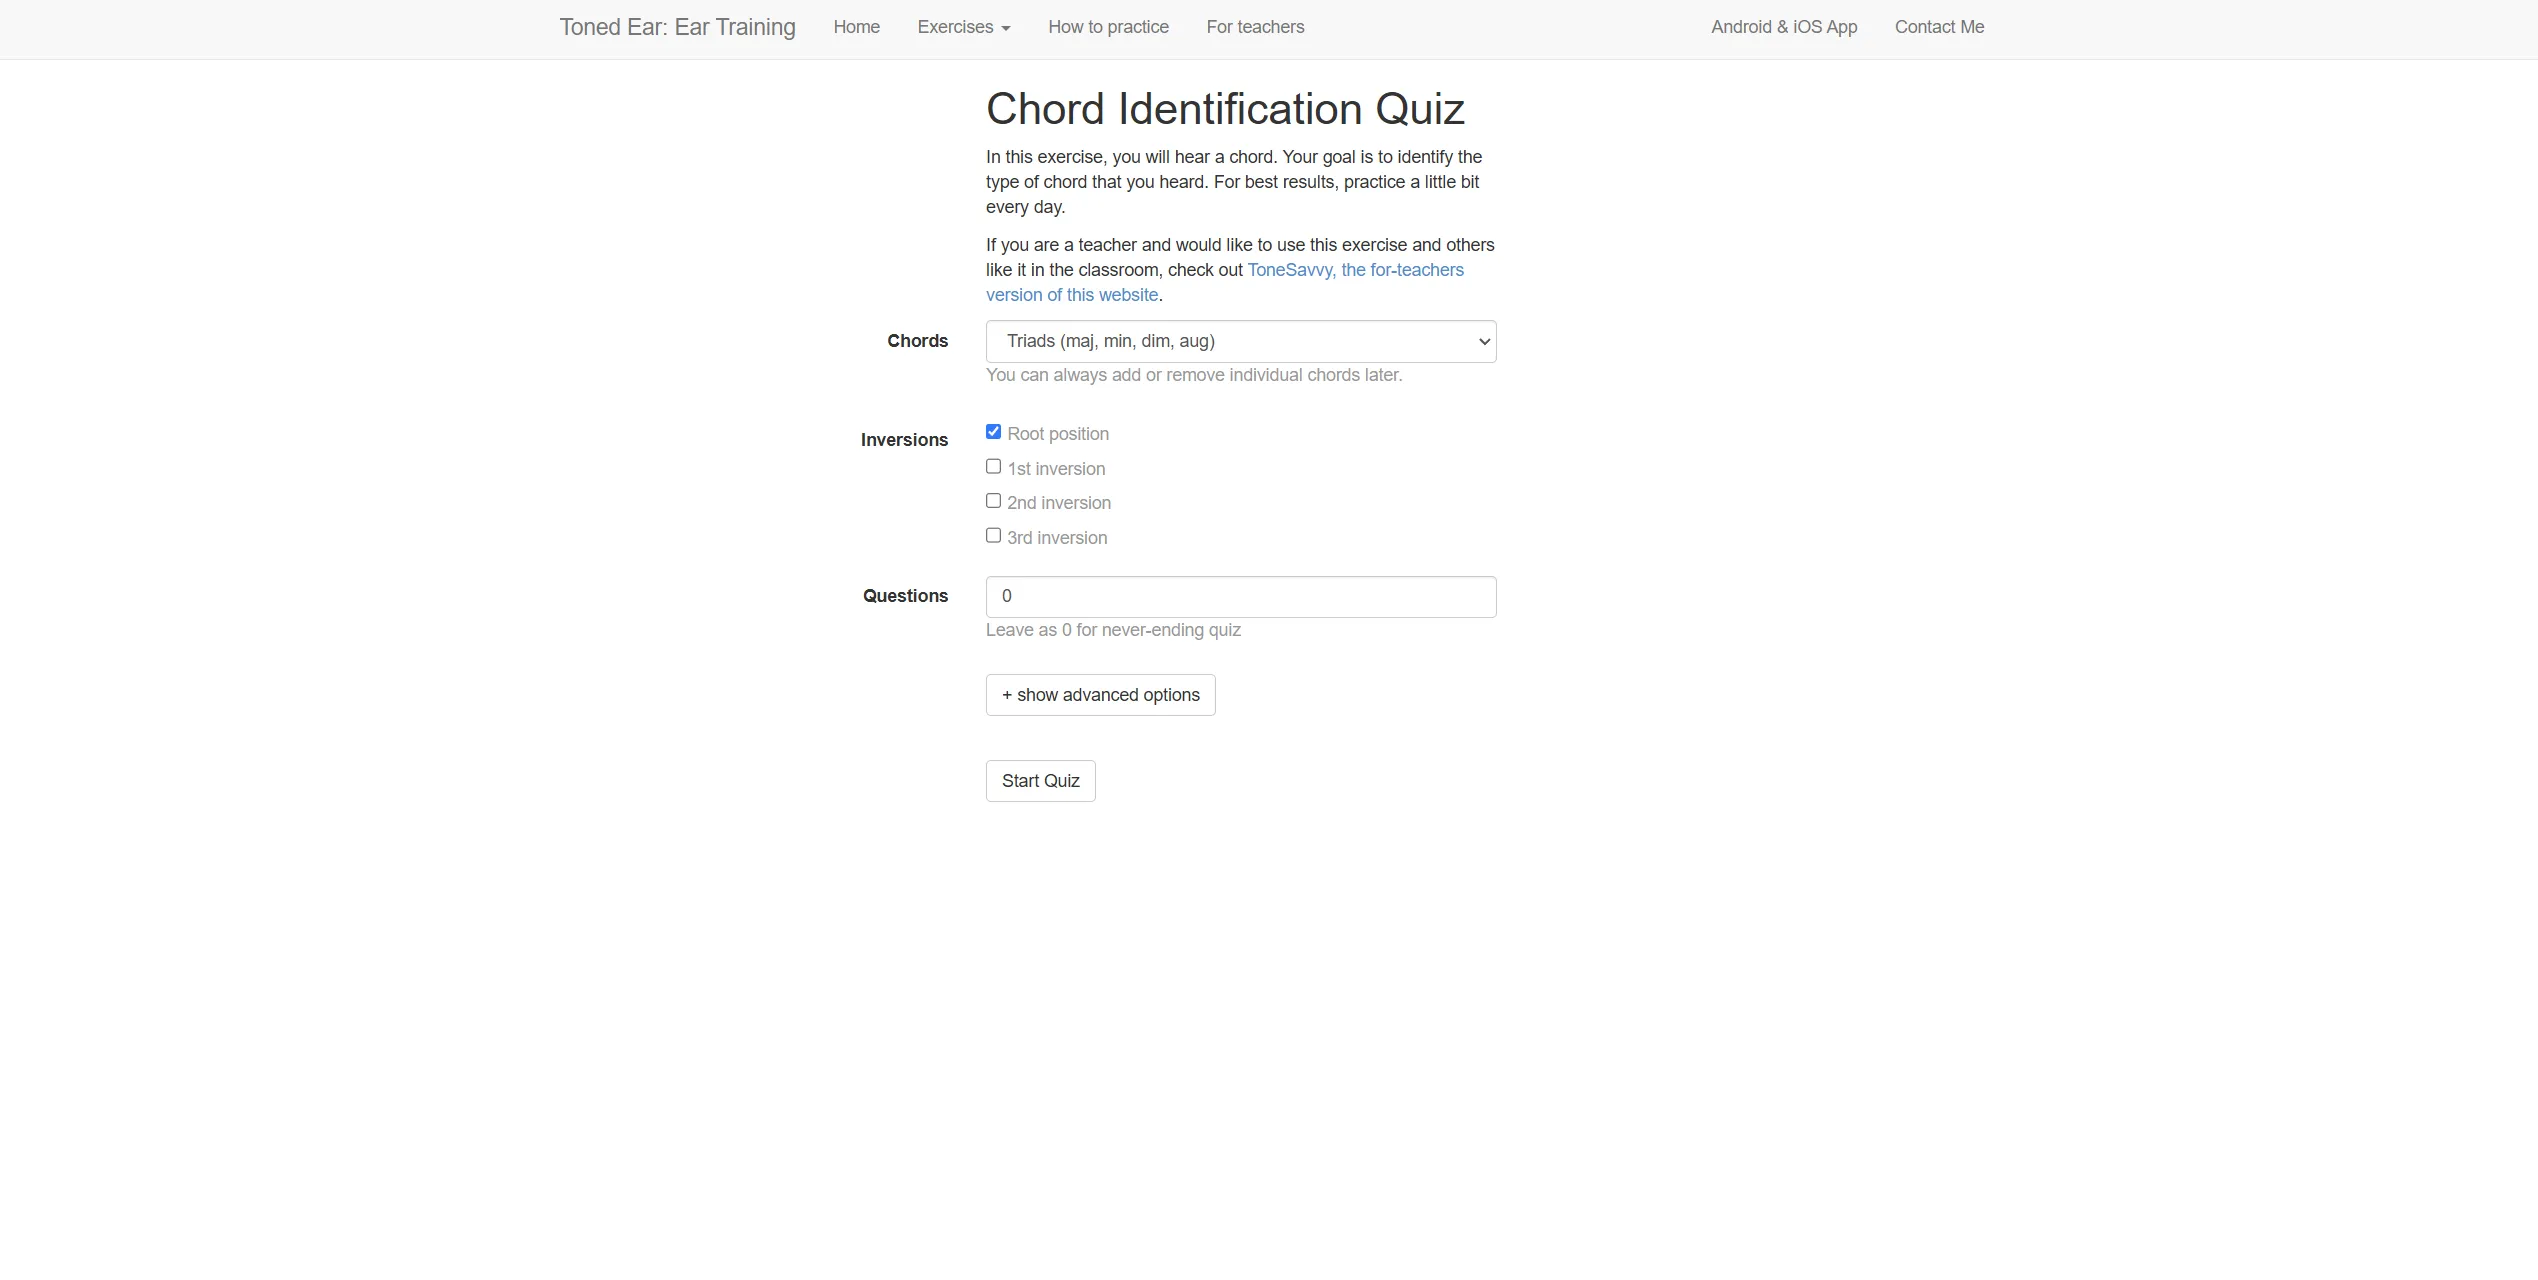Uncheck the Root position checkbox
This screenshot has height=1280, width=2538.
tap(993, 432)
